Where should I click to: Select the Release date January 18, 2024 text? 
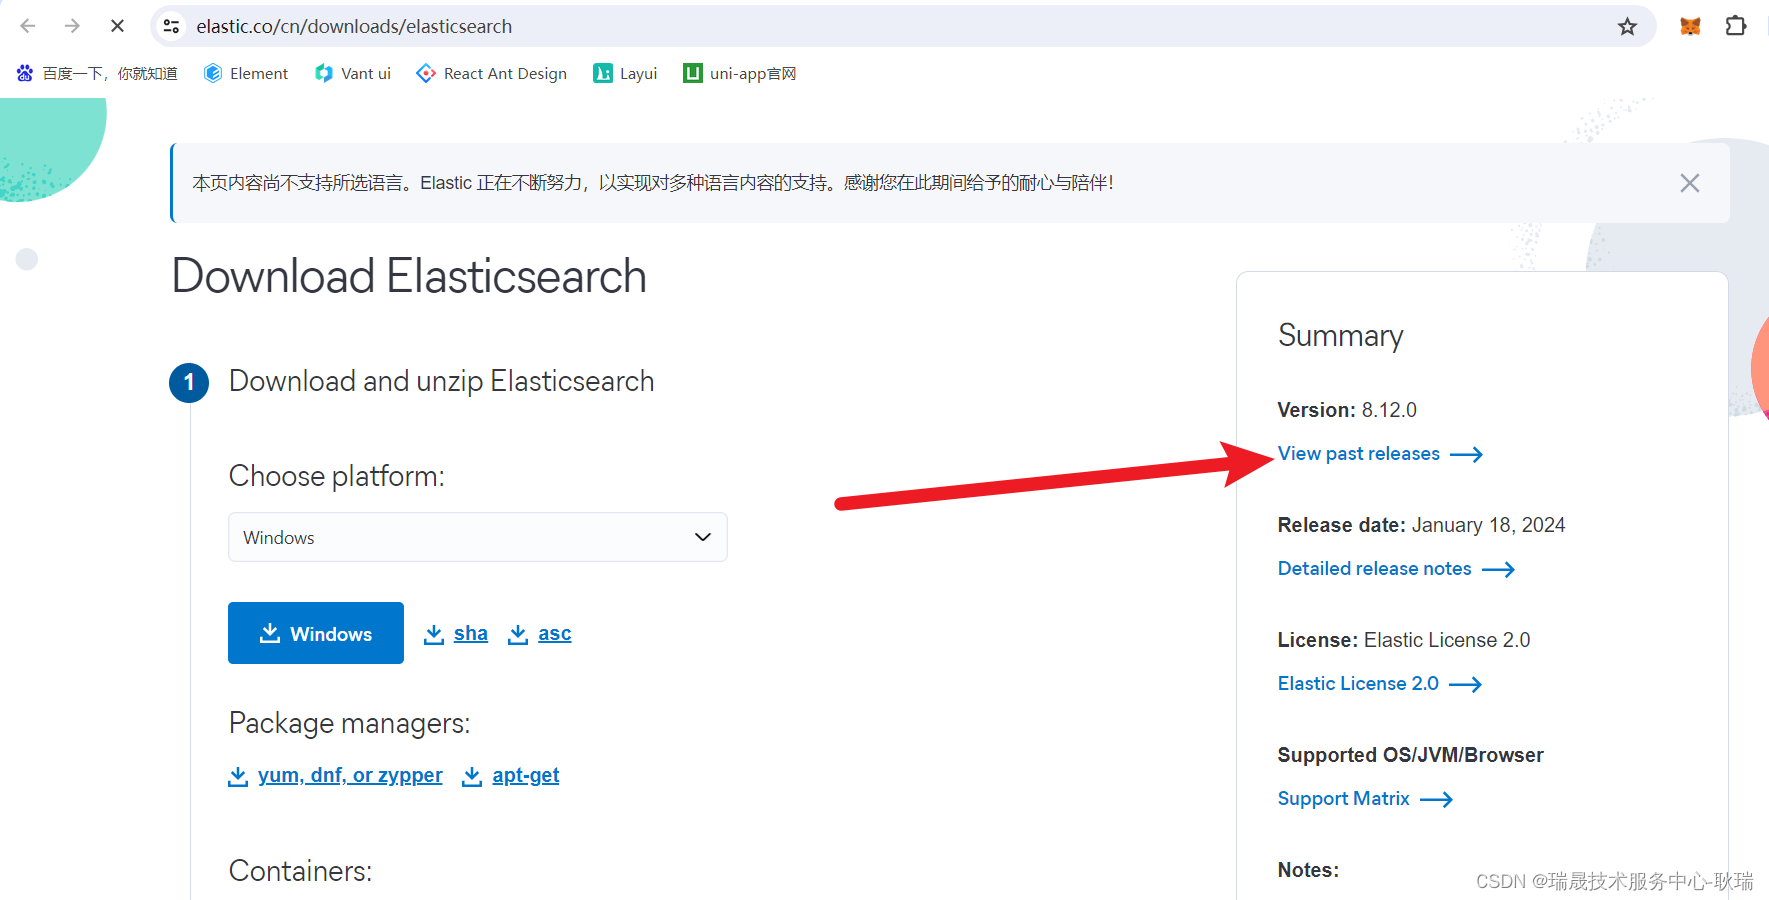click(1421, 525)
